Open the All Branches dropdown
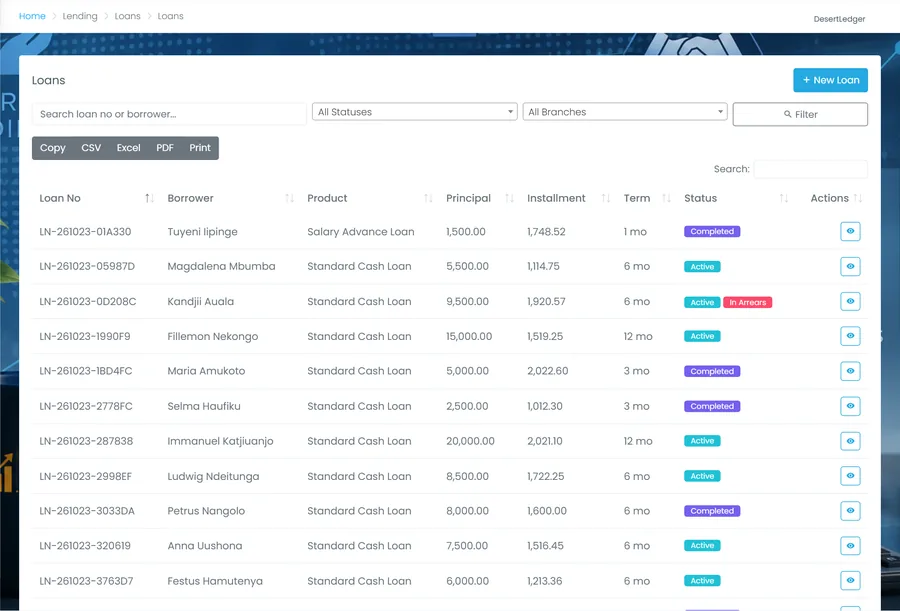 pos(624,112)
